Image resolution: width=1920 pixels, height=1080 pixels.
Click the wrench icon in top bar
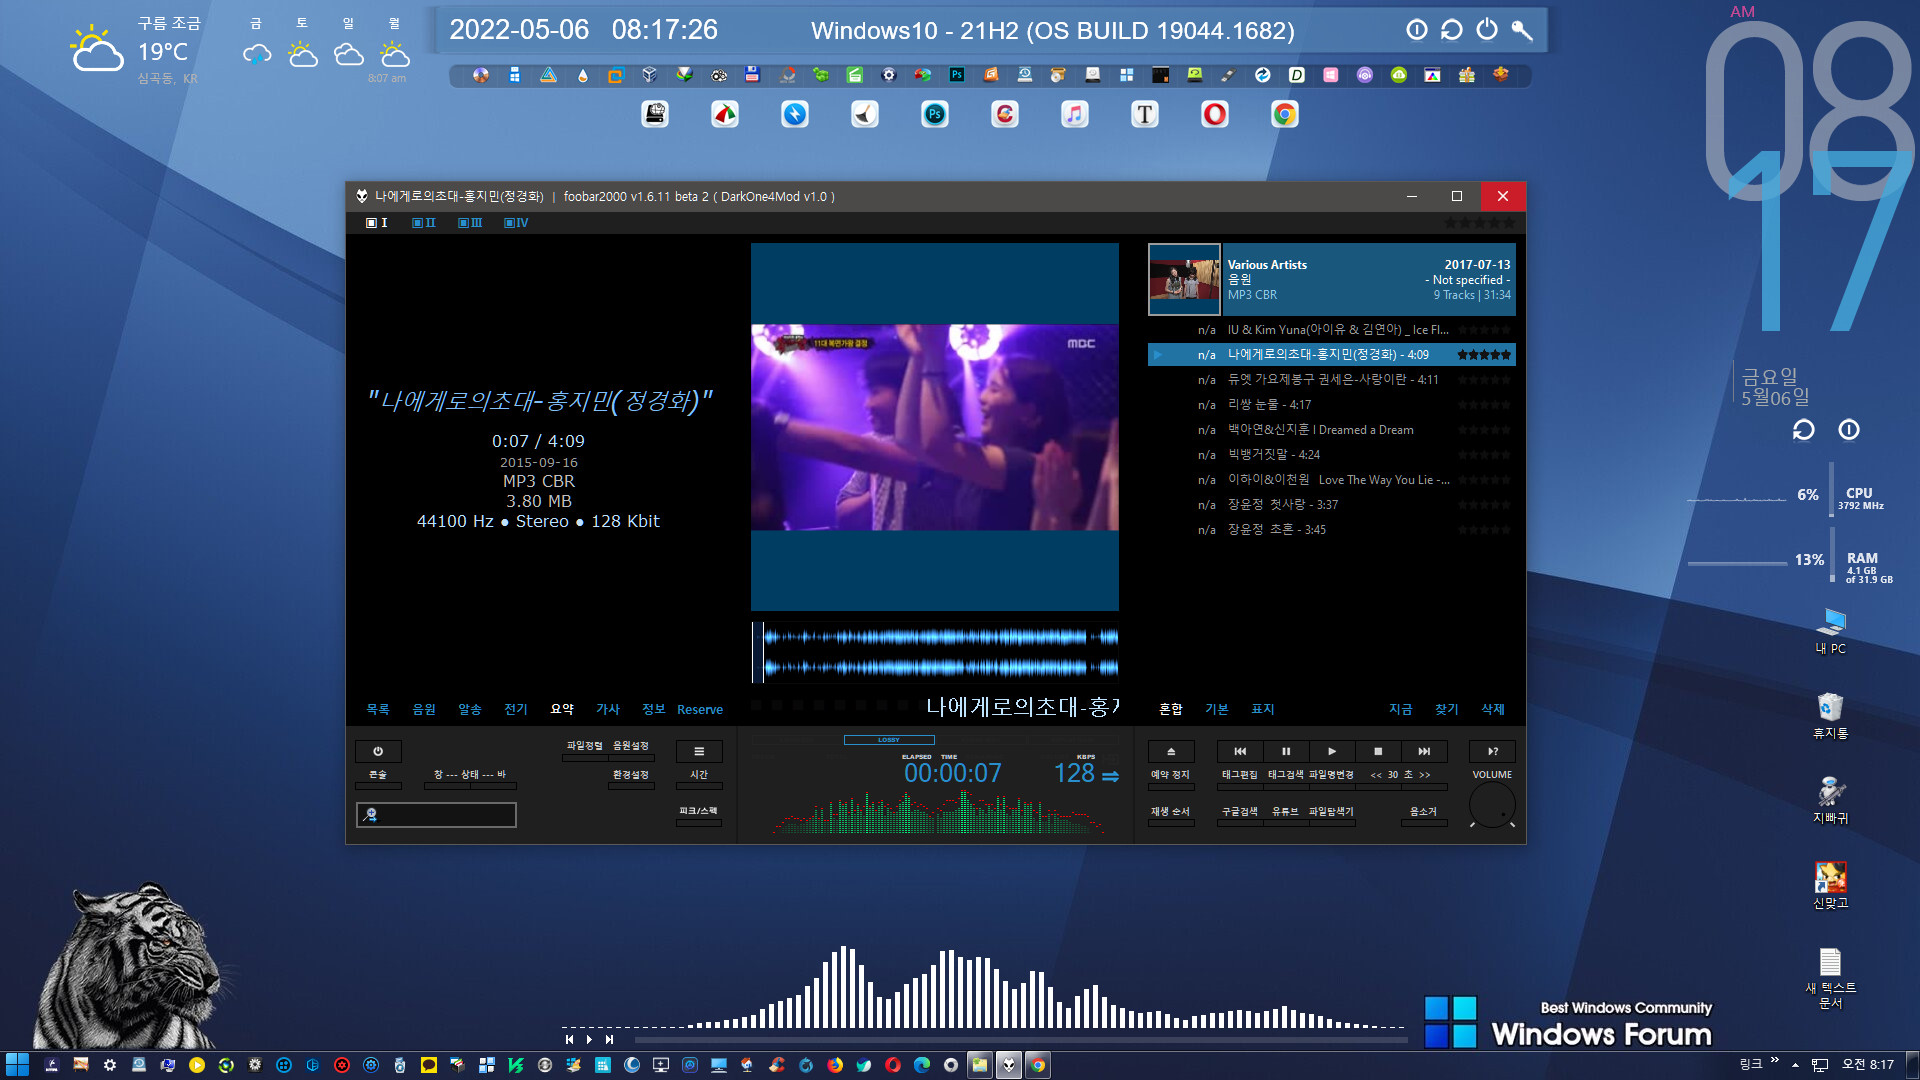[x=1522, y=30]
